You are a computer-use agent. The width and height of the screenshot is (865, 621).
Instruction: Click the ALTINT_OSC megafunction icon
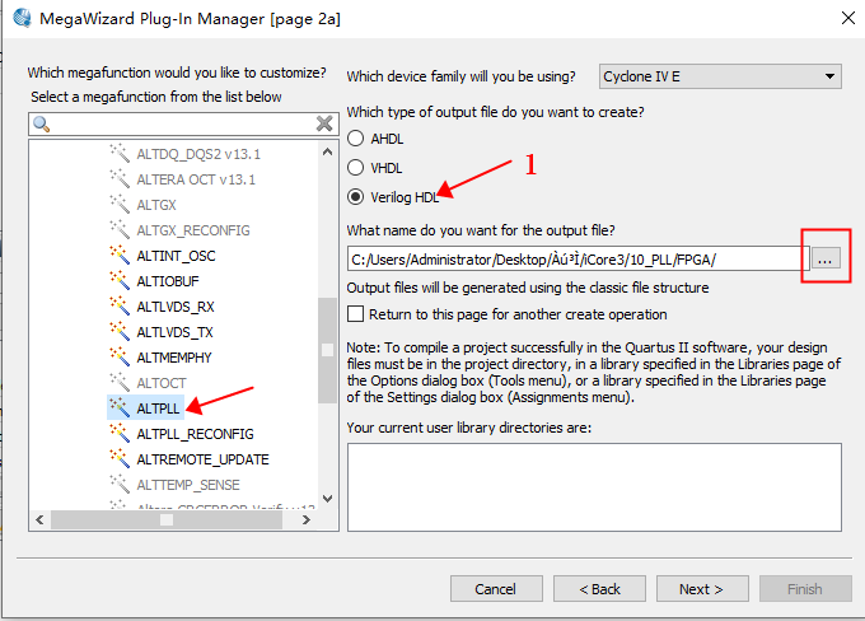(120, 256)
